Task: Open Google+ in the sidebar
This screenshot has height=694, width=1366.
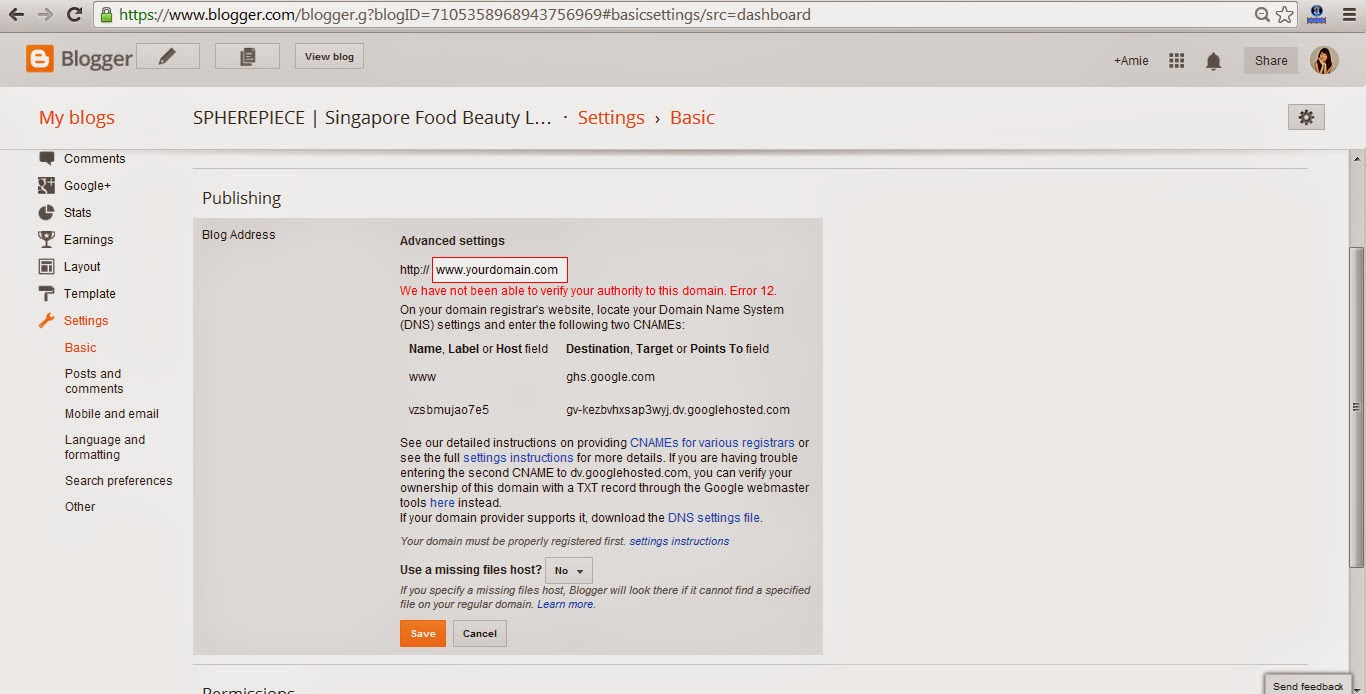Action: tap(87, 185)
